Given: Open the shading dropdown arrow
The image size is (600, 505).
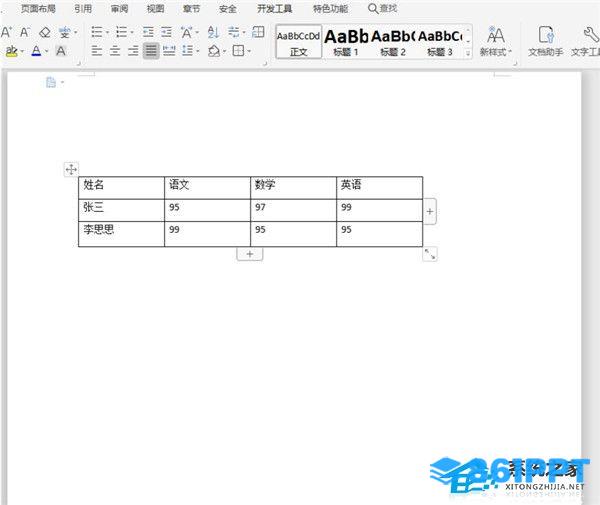Looking at the screenshot, I should [224, 51].
